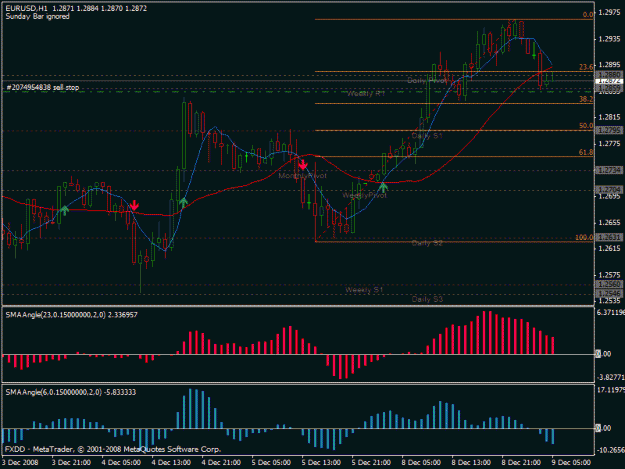Click the '8 Dec 21:00' time axis label

pos(521,463)
